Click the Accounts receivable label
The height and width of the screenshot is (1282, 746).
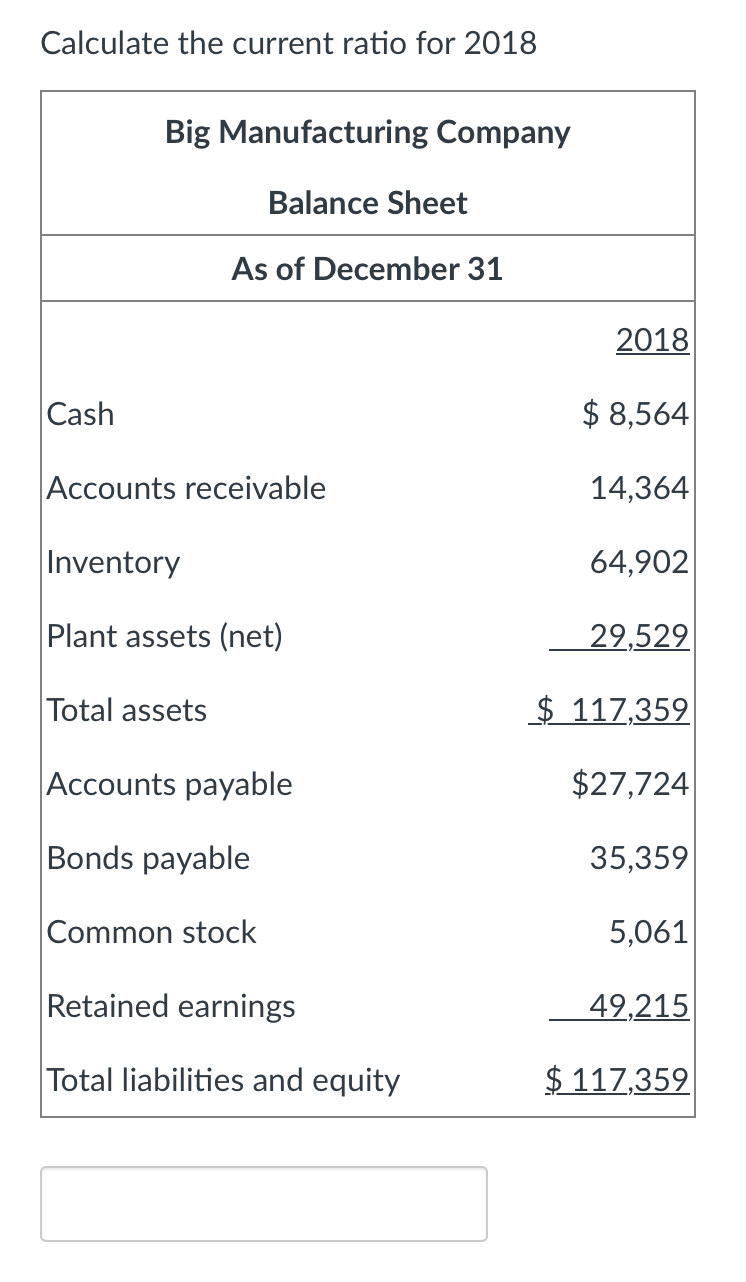point(185,488)
